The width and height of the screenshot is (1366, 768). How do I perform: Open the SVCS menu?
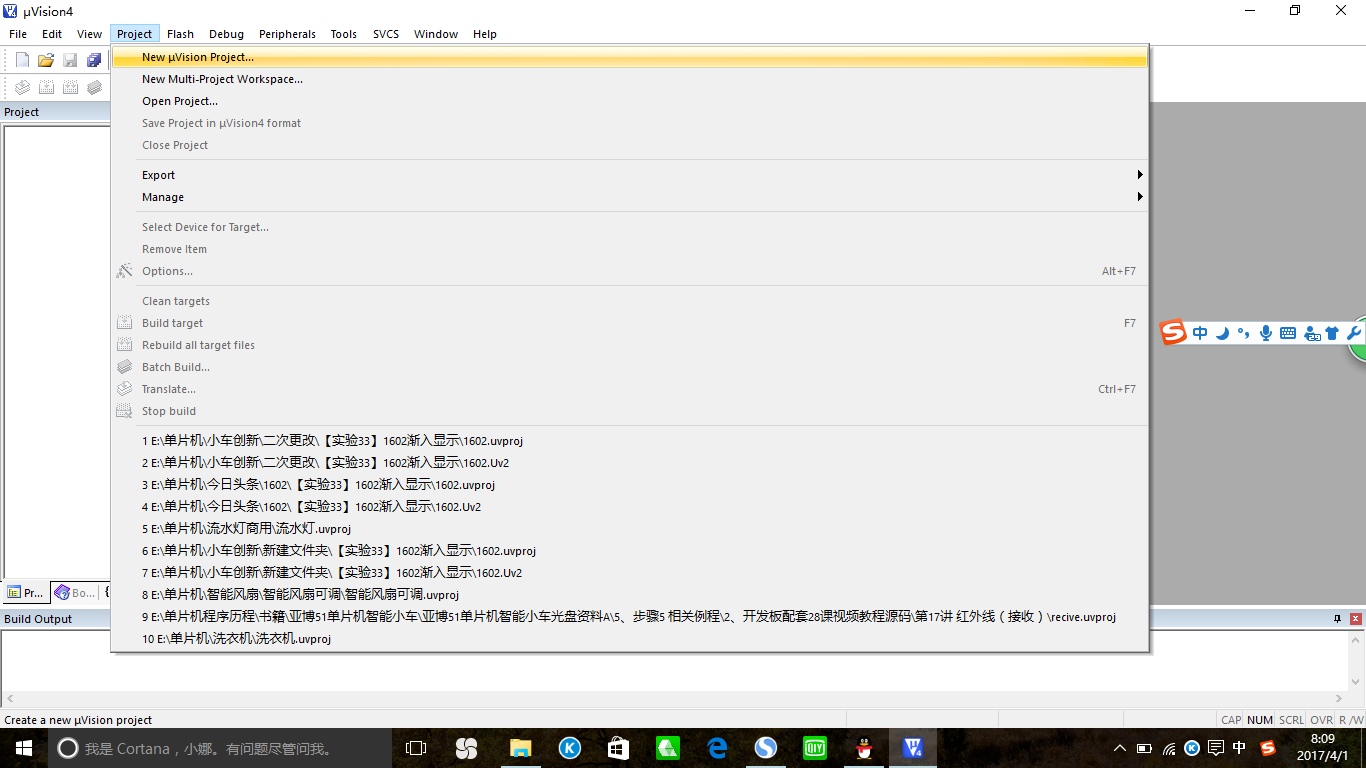pos(386,34)
